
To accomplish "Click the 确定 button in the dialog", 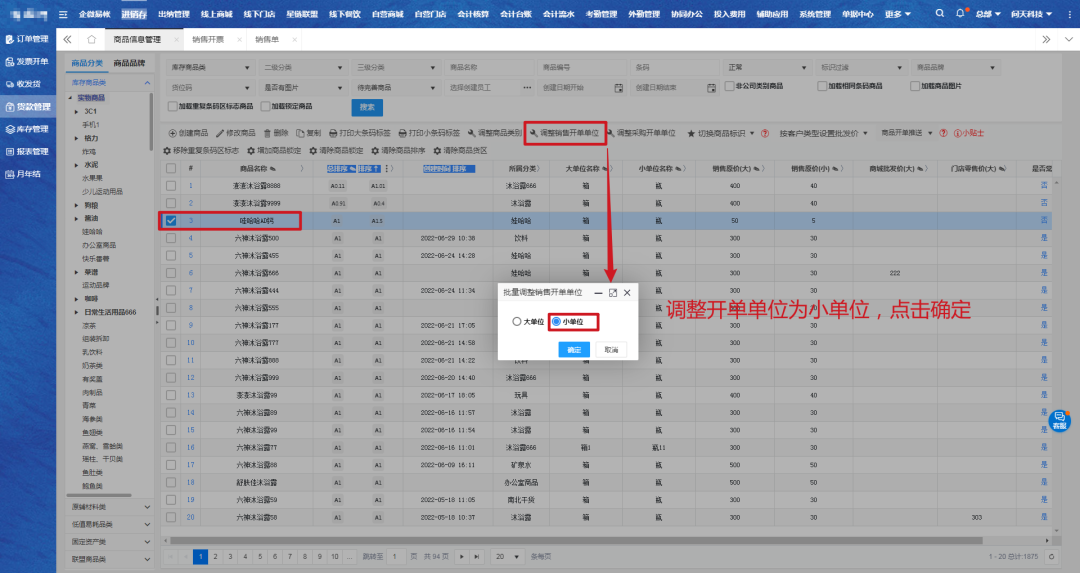I will (x=573, y=350).
